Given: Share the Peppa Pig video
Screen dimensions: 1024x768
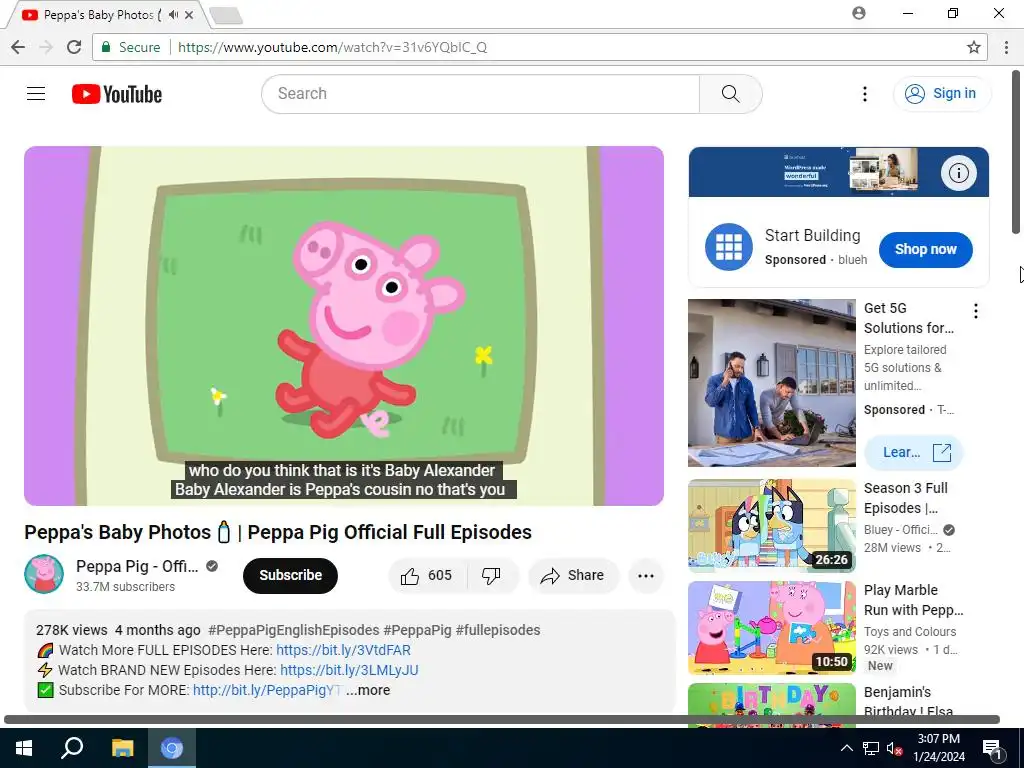Looking at the screenshot, I should [x=573, y=575].
